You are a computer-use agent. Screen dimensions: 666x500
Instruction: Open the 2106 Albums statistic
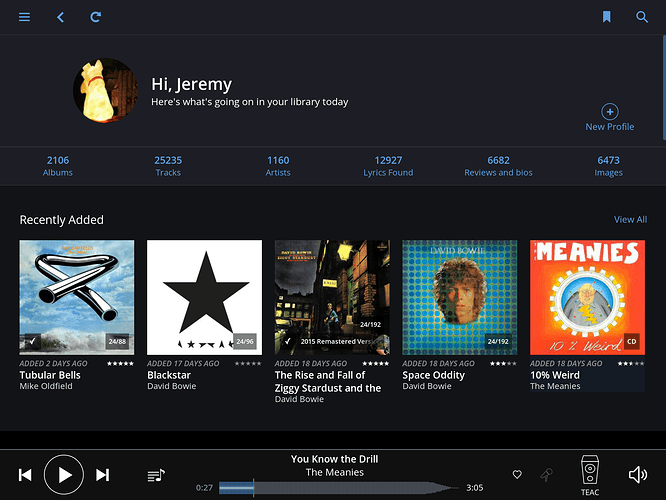pos(58,166)
